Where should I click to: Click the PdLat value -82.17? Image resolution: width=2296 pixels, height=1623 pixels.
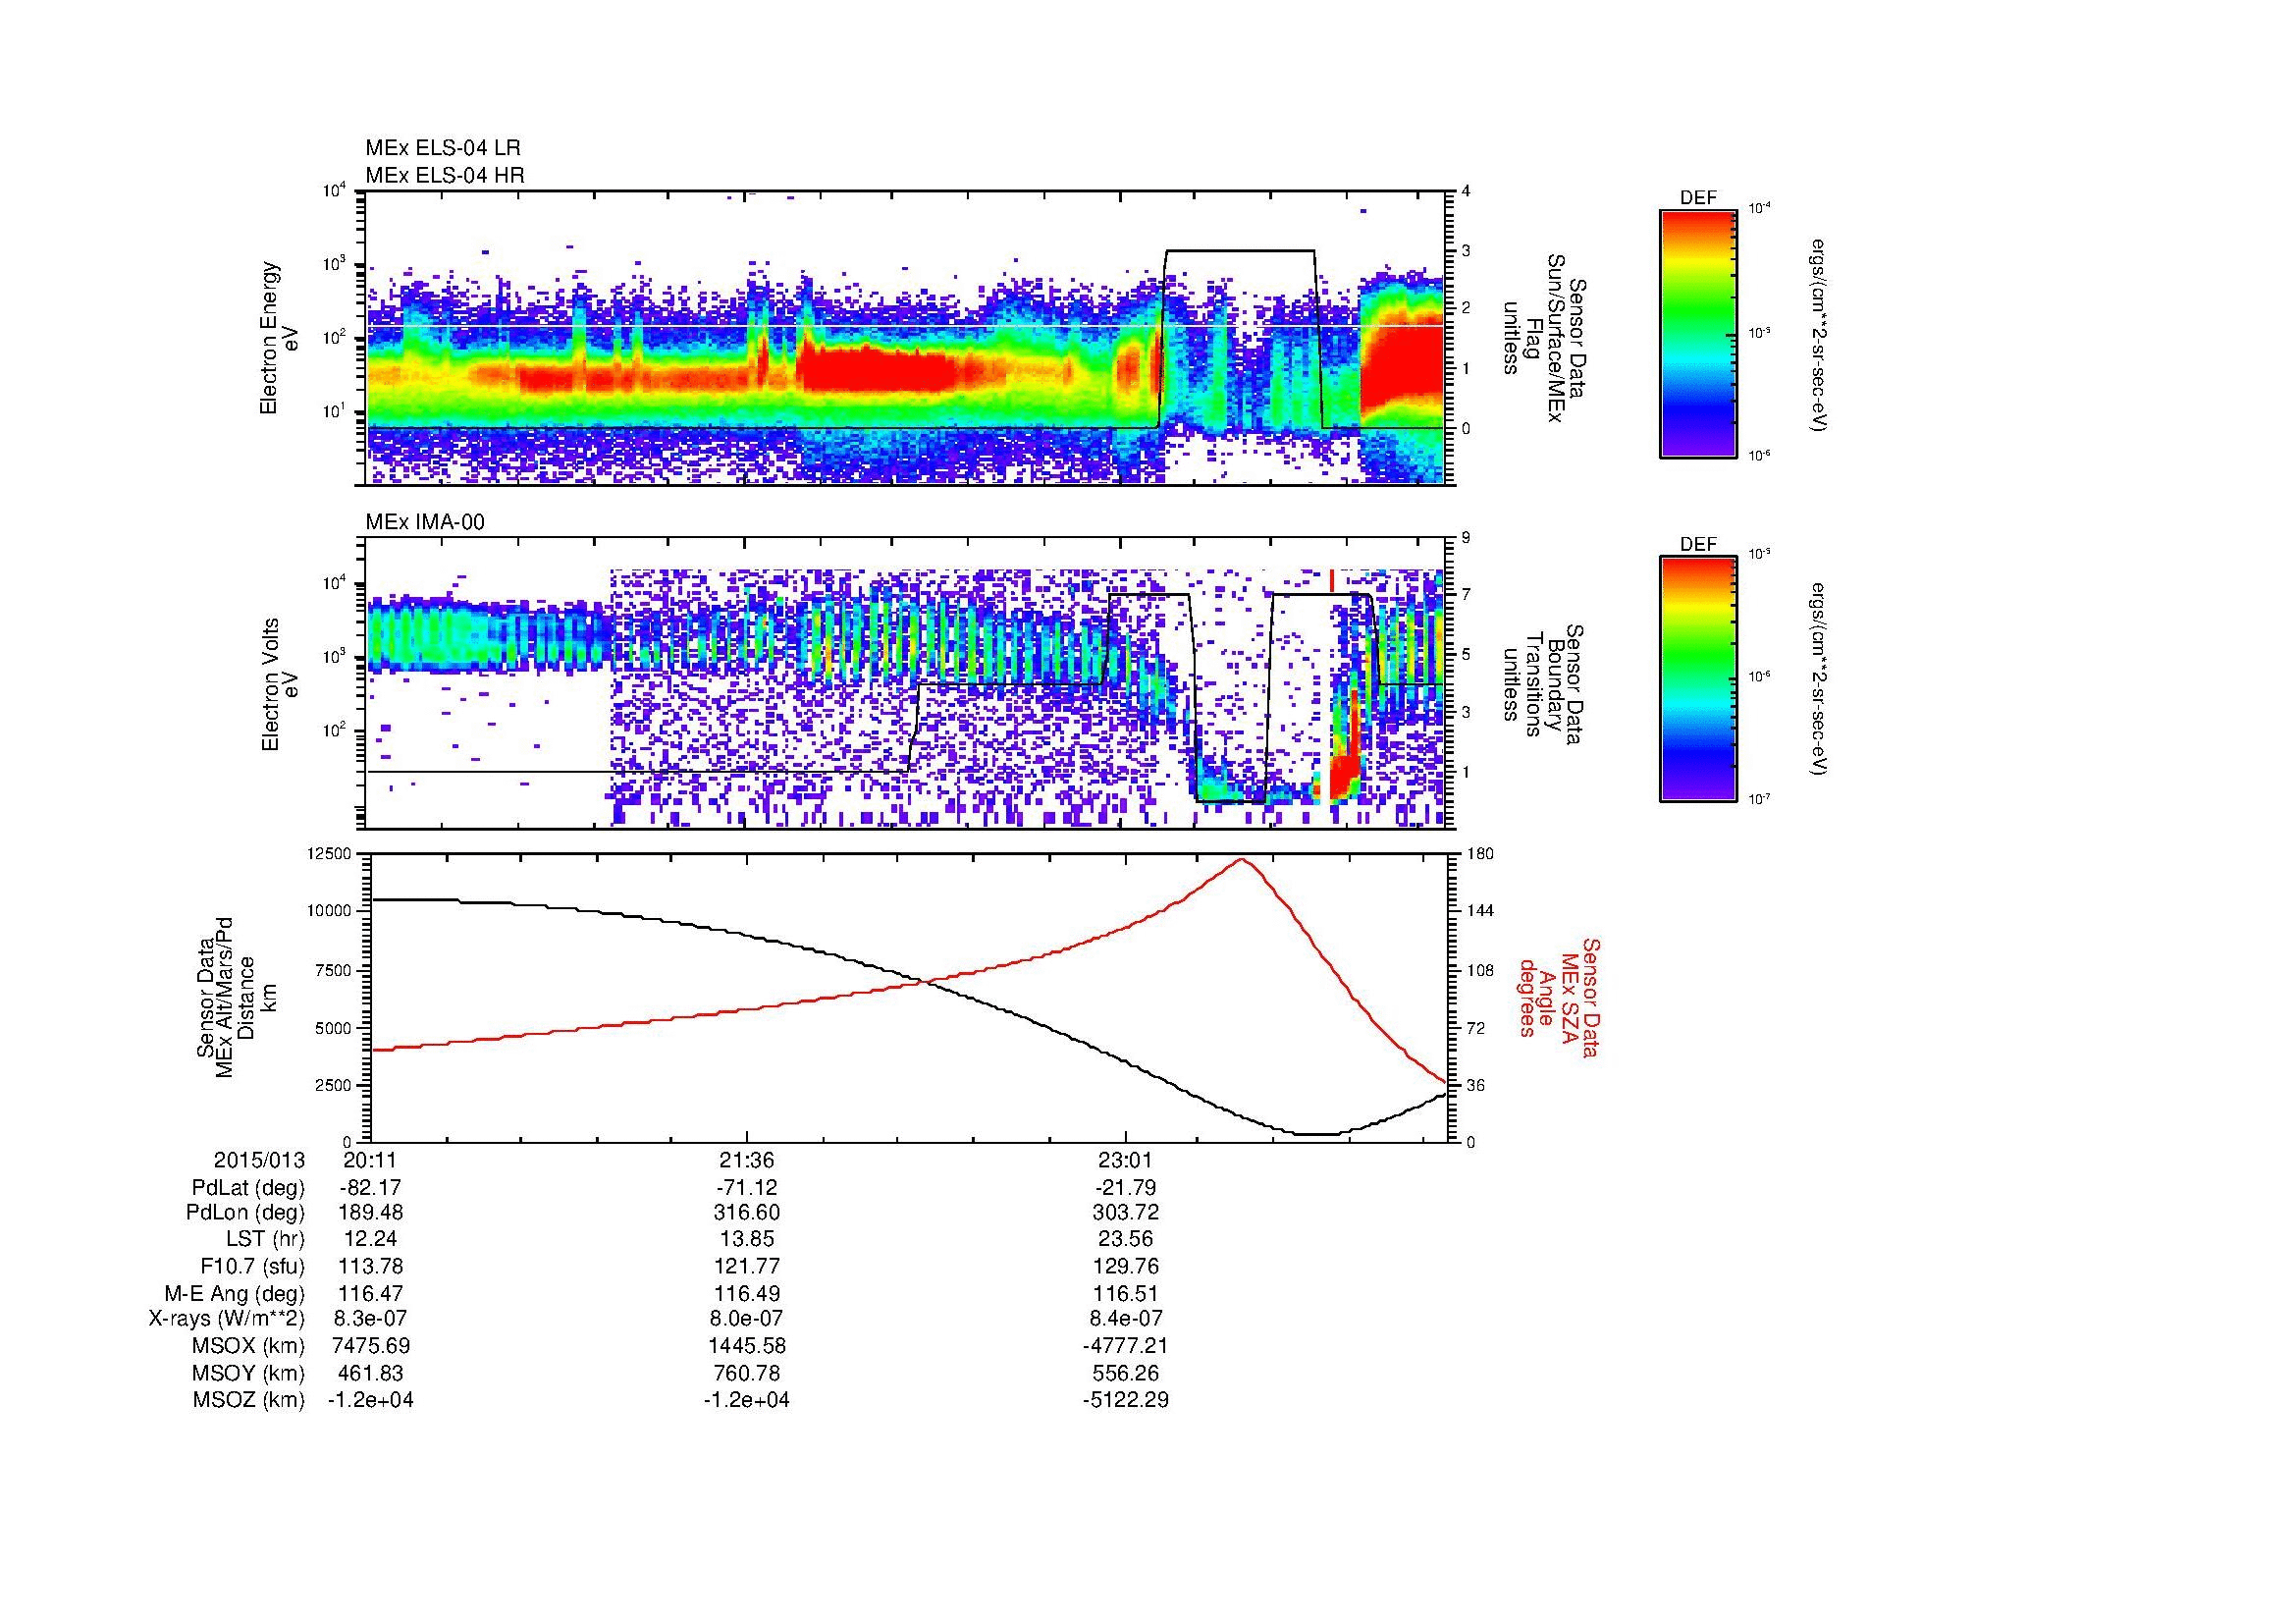click(x=371, y=1188)
